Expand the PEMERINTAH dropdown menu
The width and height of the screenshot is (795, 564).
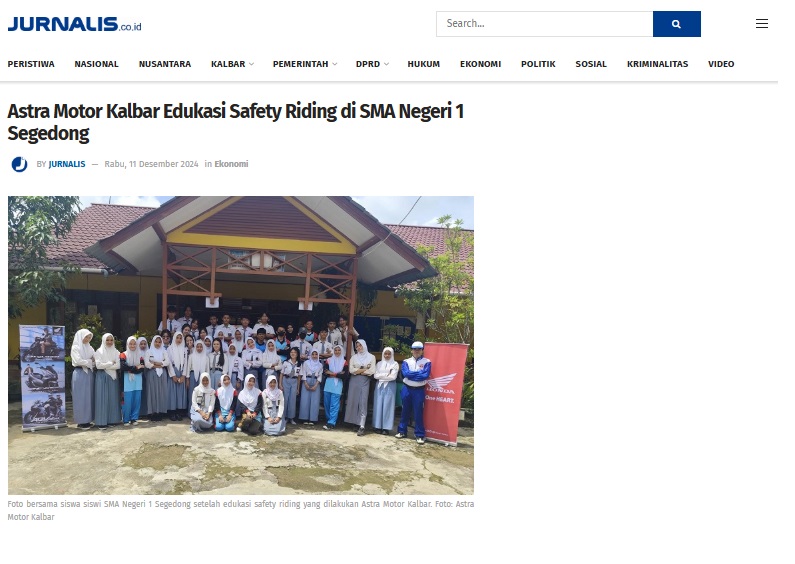click(305, 64)
